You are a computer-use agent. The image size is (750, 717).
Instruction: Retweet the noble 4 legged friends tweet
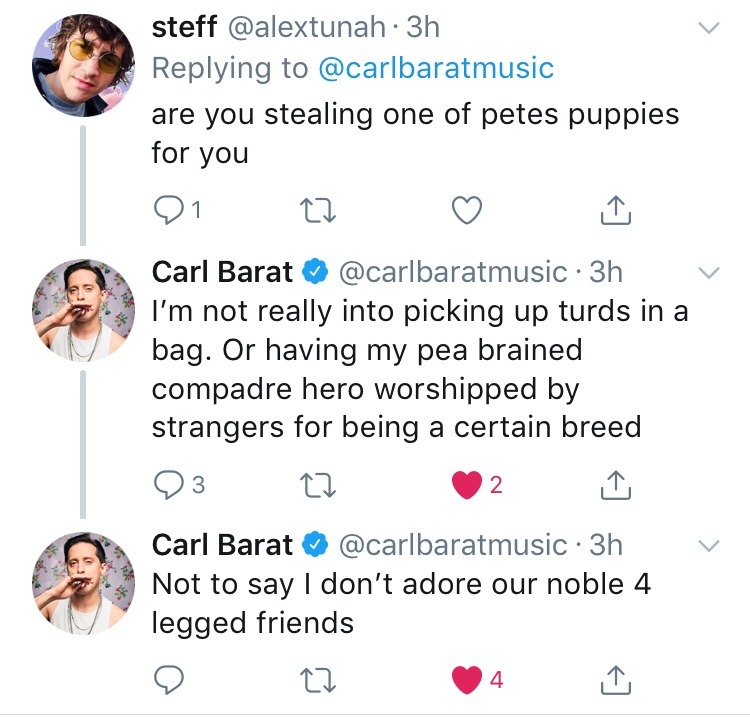(316, 680)
